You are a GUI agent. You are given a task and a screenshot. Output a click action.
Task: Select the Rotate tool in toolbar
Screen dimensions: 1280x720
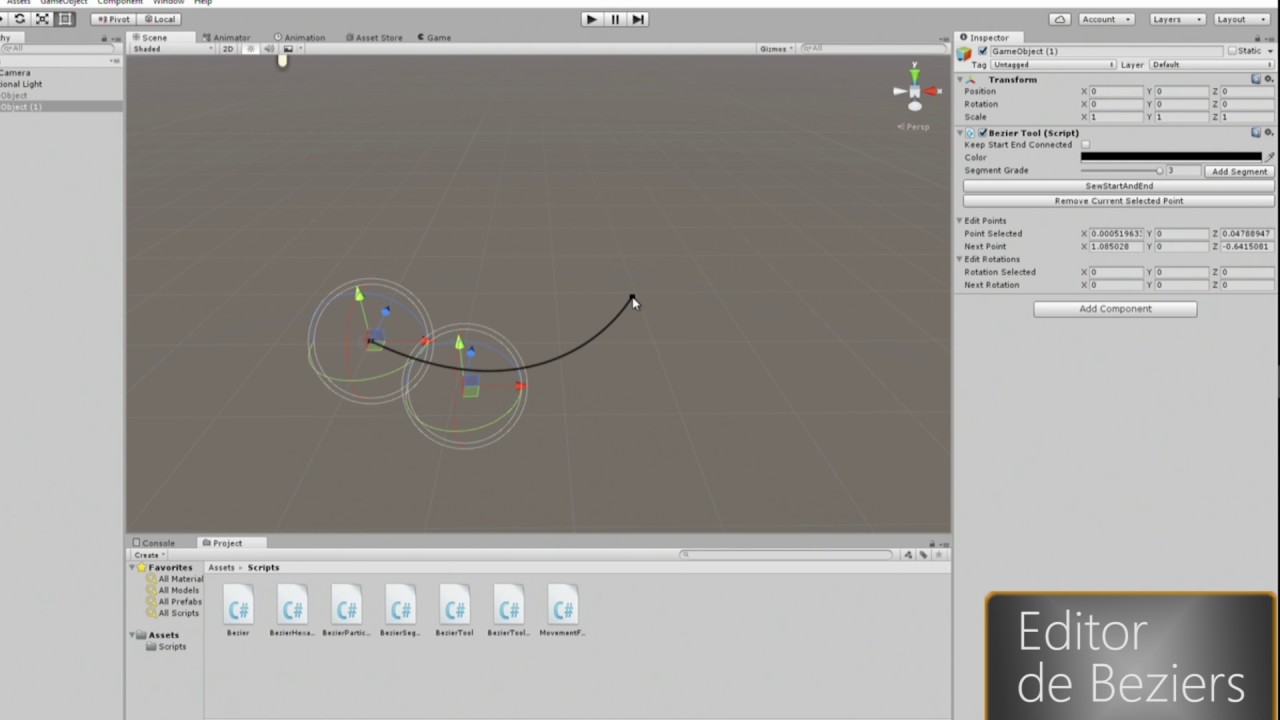coord(19,19)
